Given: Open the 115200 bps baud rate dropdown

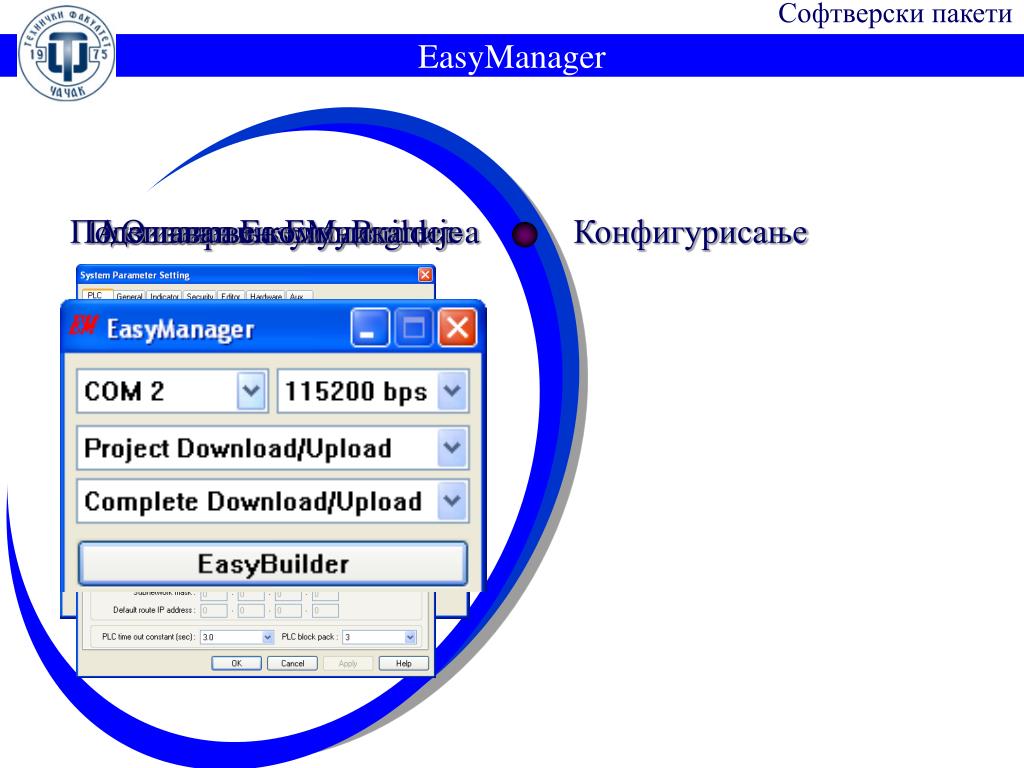Looking at the screenshot, I should pyautogui.click(x=452, y=391).
